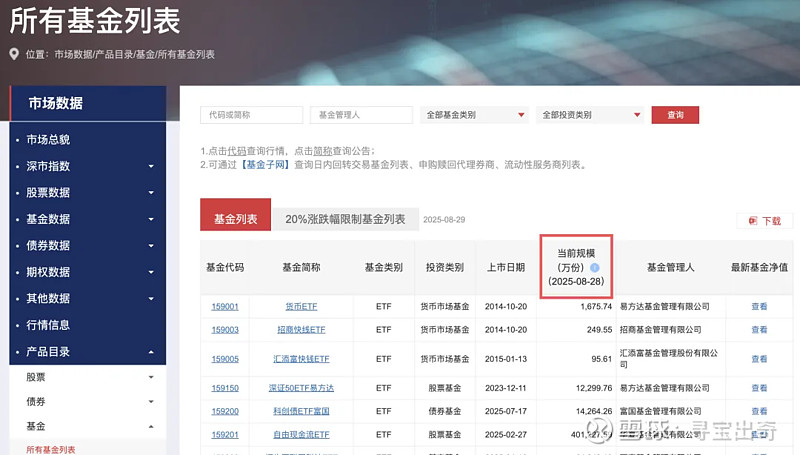Open fund code 159200 link
Screen dimensions: 800x455
pyautogui.click(x=225, y=411)
